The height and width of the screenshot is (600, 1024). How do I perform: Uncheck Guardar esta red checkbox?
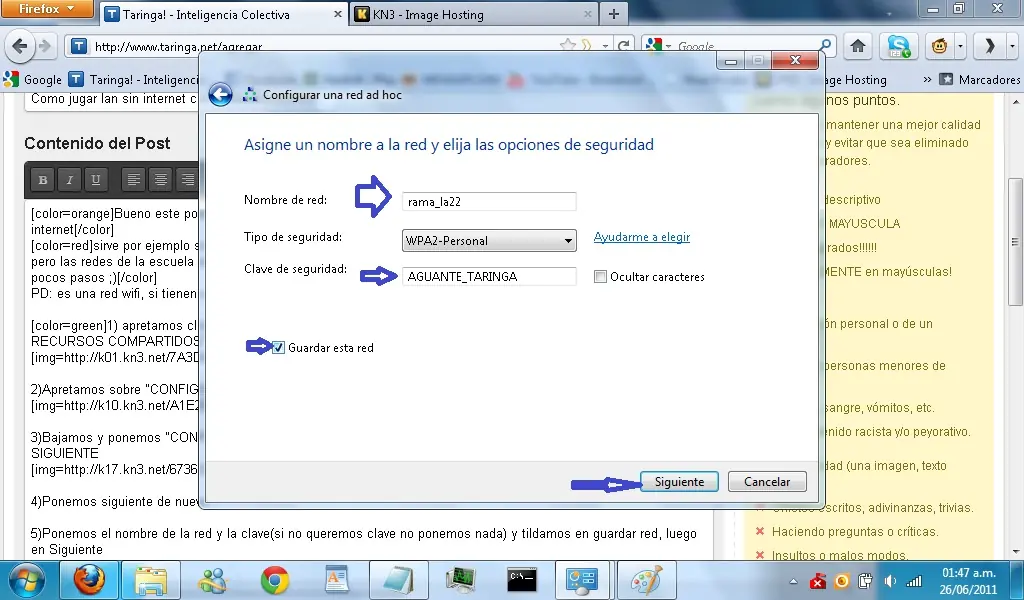click(x=278, y=348)
